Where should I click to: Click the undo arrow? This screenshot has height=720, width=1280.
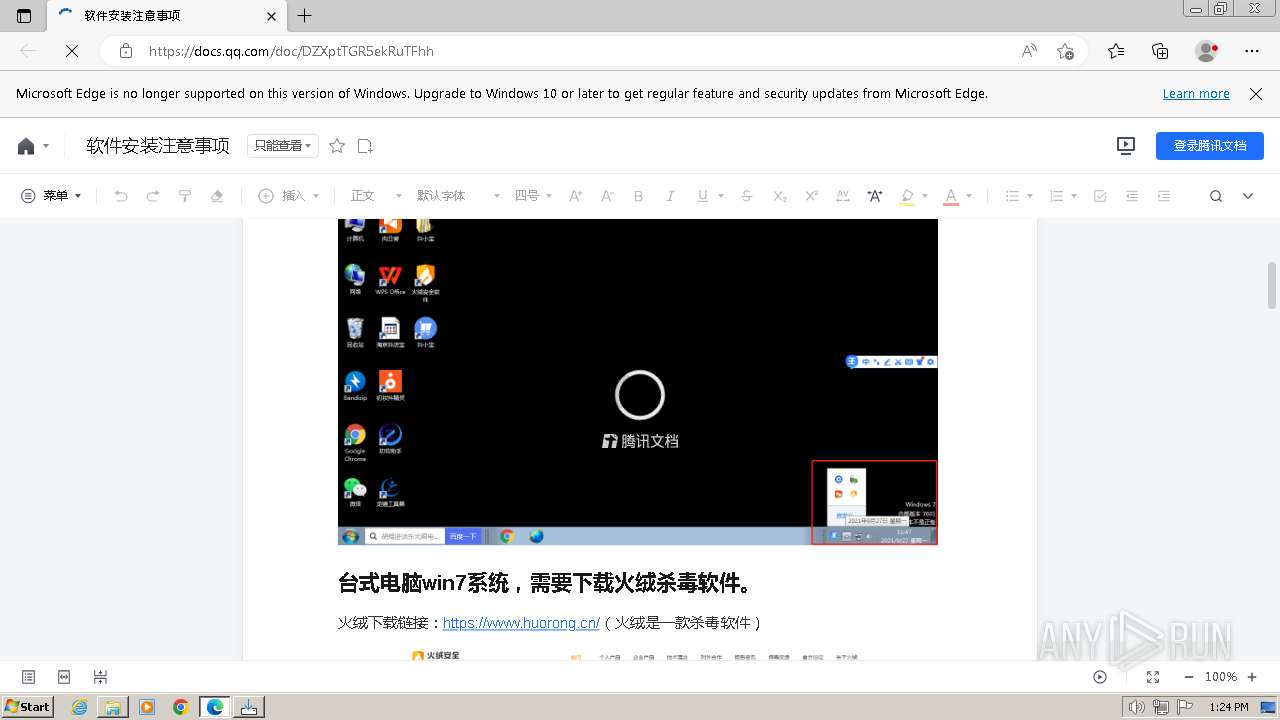pyautogui.click(x=121, y=196)
